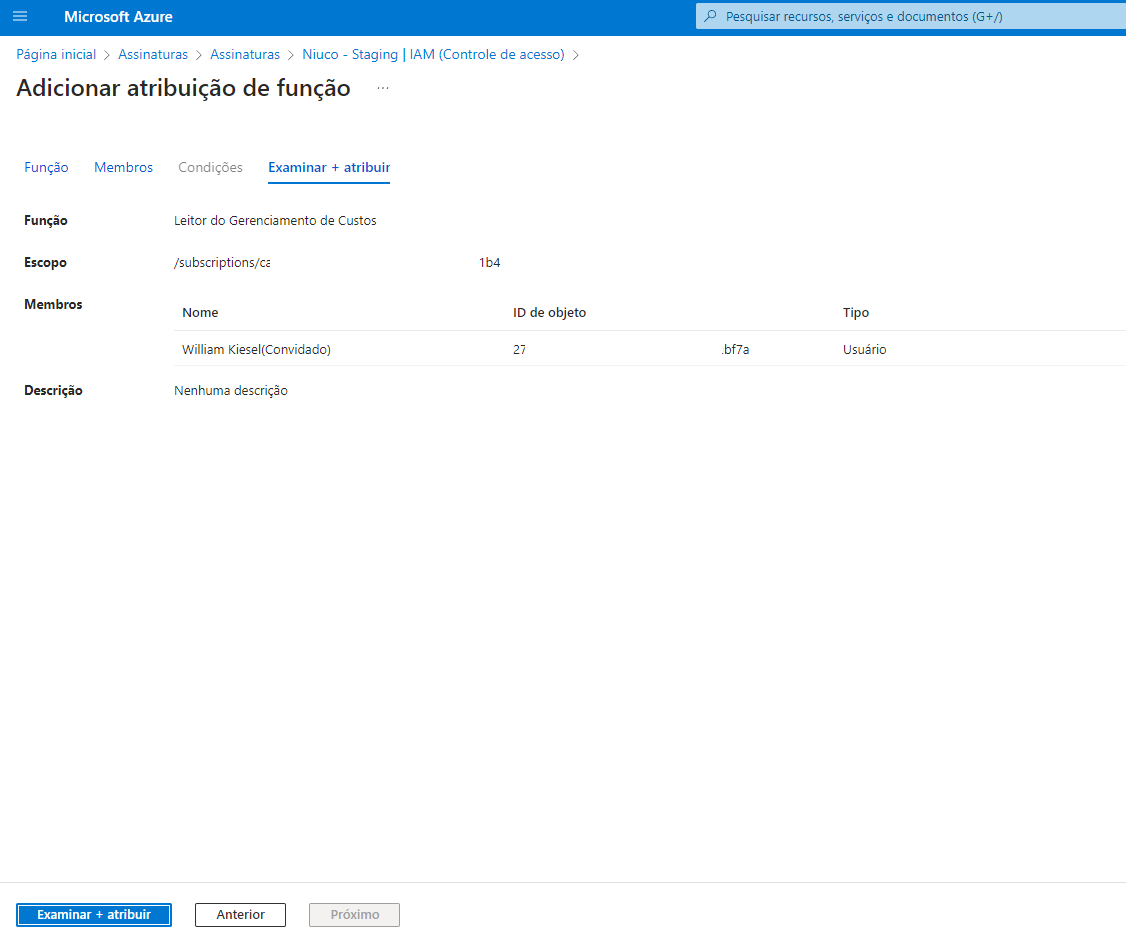1126x934 pixels.
Task: Click the Nenhuma descrição text
Action: [231, 391]
